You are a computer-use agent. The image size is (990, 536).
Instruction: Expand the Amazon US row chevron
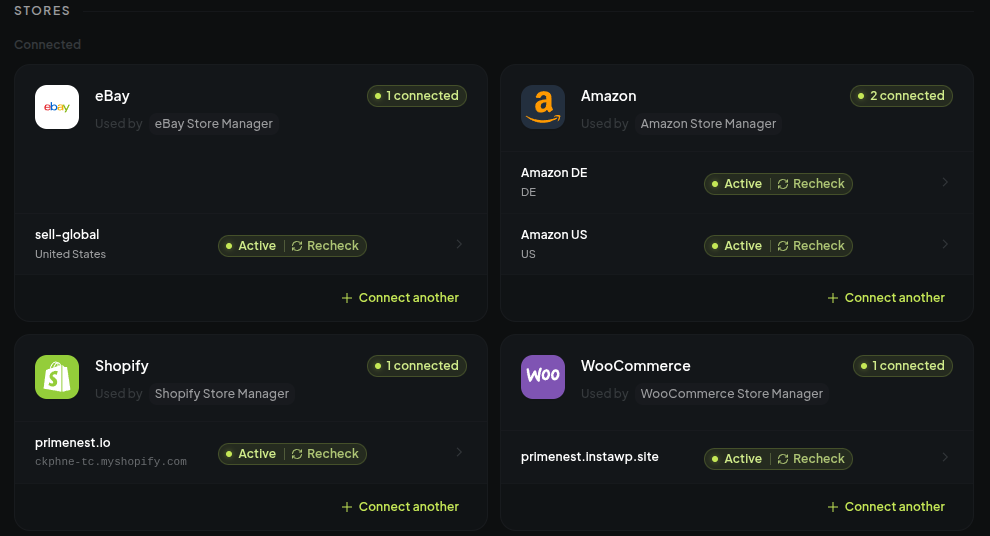pyautogui.click(x=945, y=244)
